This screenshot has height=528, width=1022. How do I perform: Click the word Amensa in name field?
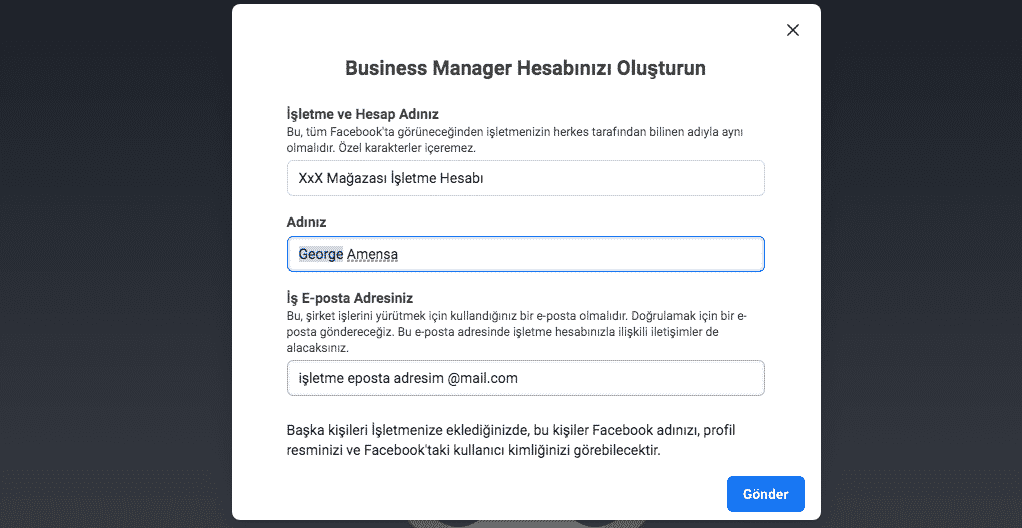(x=372, y=254)
